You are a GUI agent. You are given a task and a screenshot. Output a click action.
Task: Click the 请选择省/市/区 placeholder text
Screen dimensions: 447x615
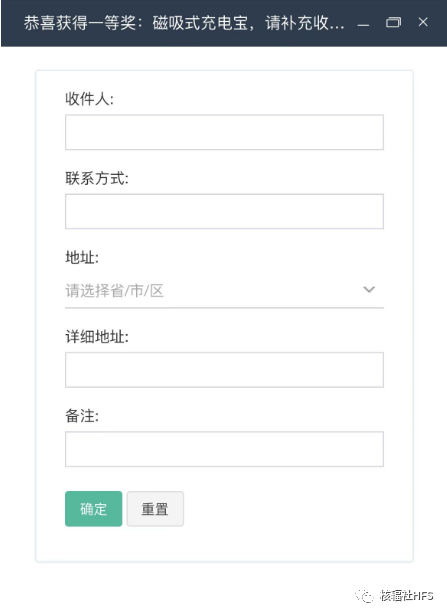[114, 291]
